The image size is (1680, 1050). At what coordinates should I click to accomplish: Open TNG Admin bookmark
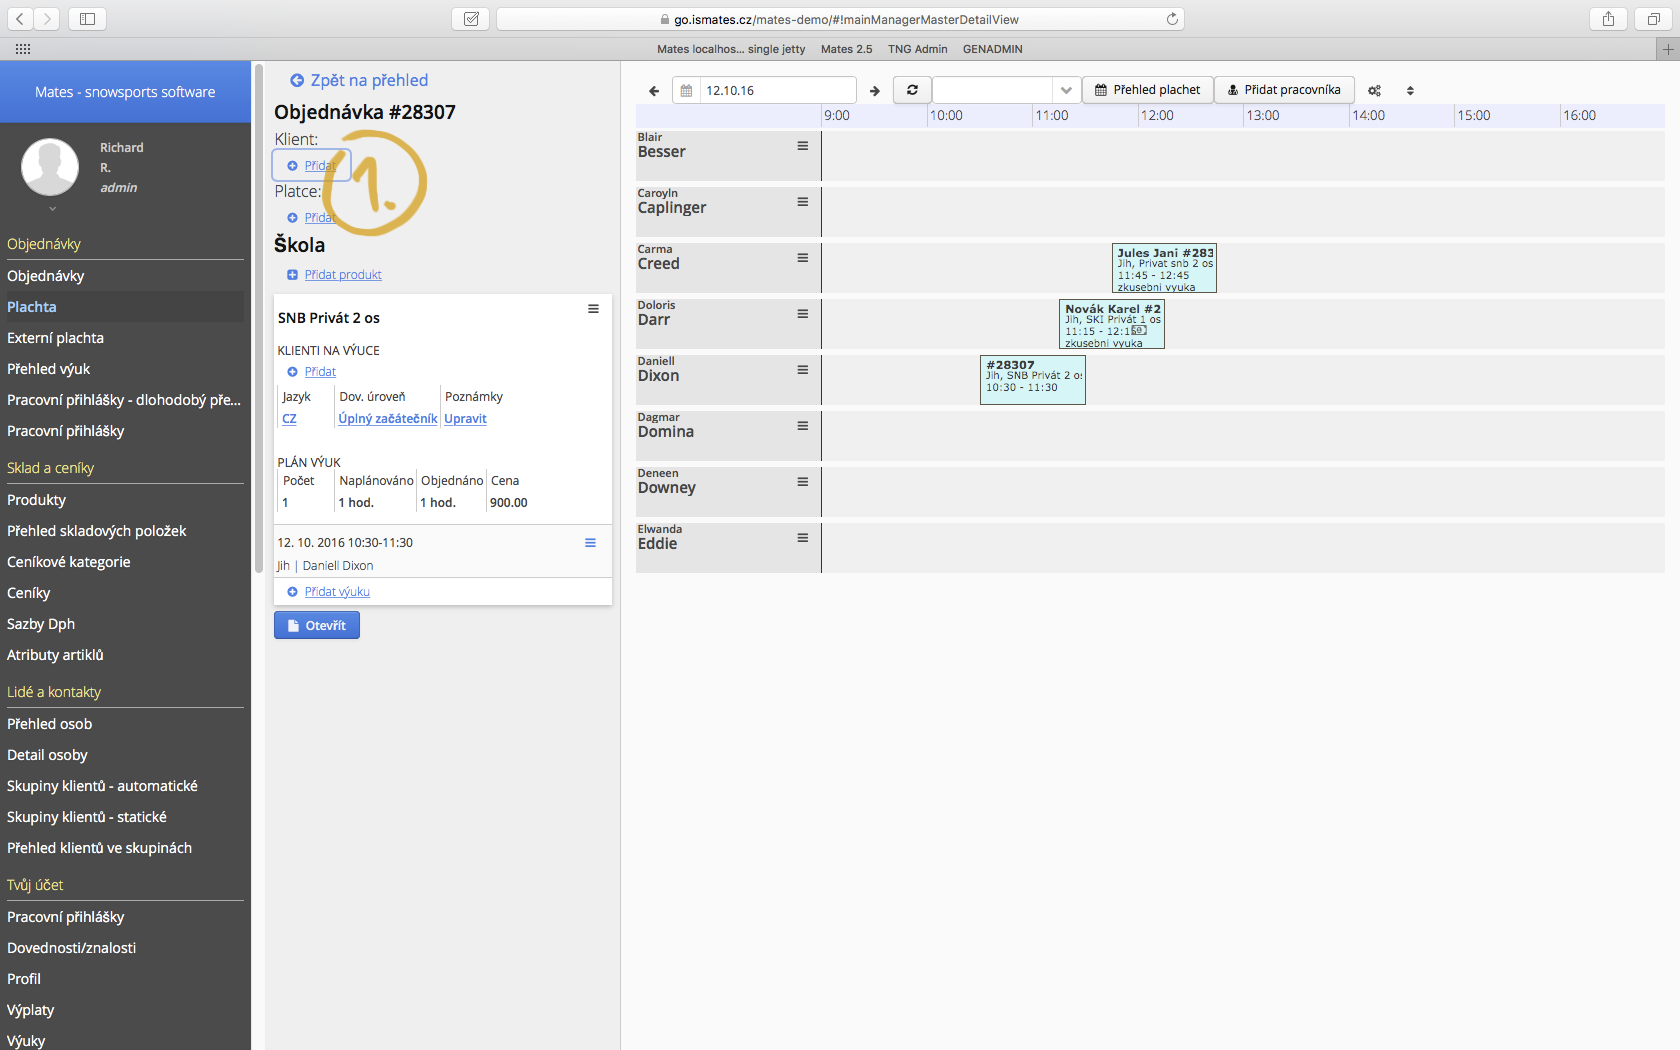[x=917, y=49]
